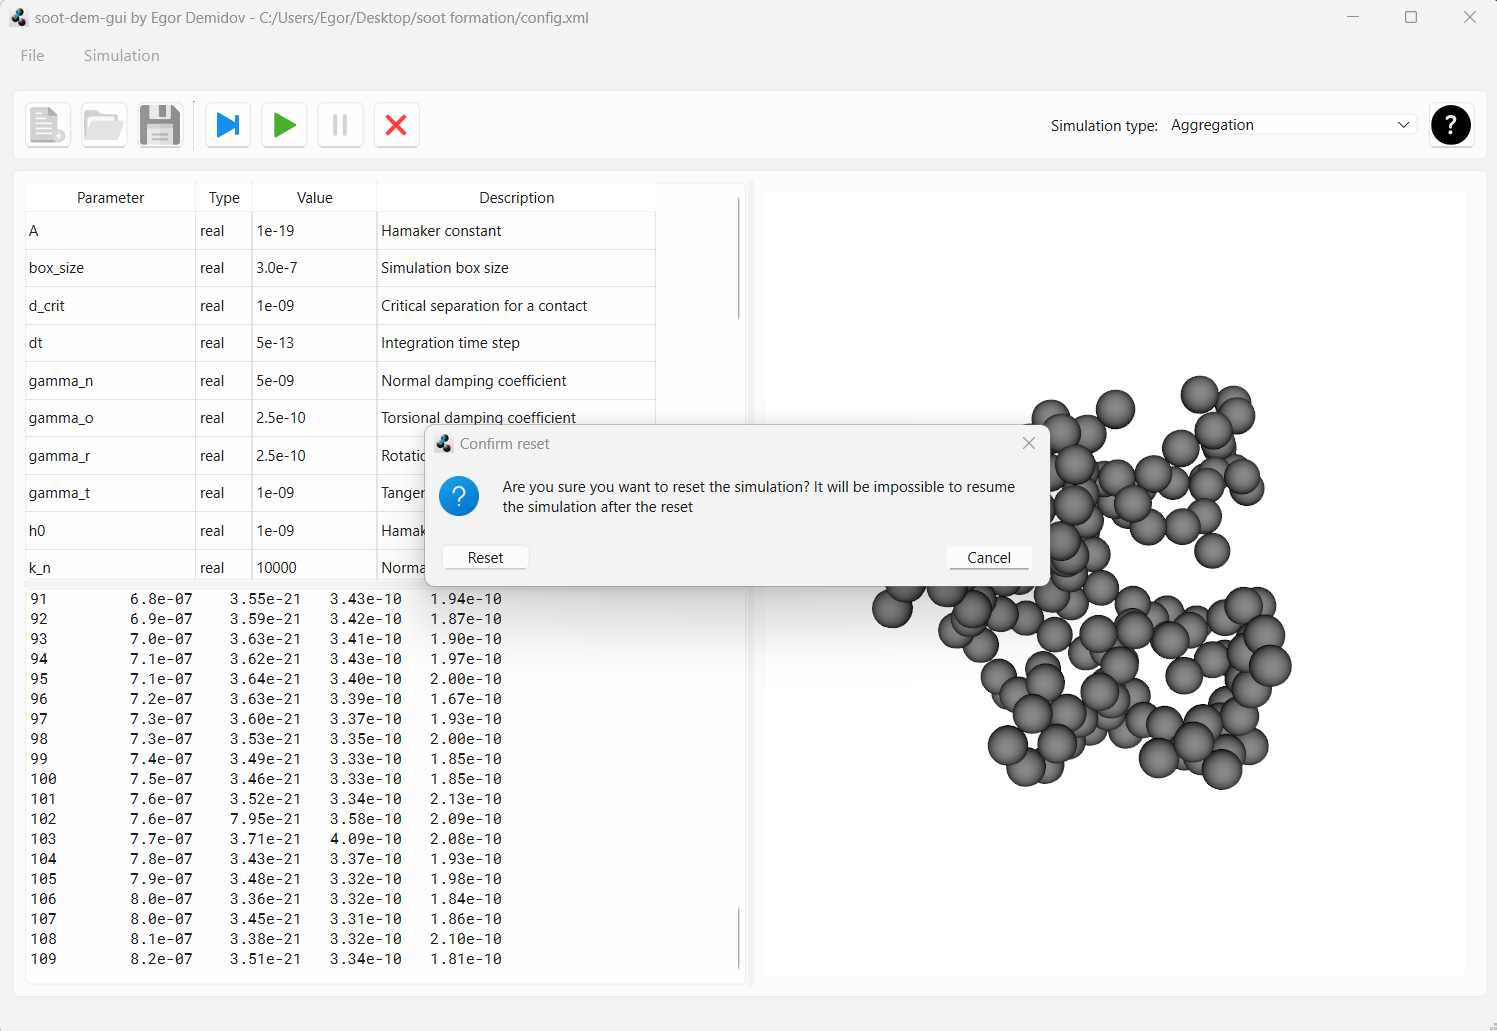Minimize the soot-dem-gui window
Screen dimensions: 1497x1031
(1353, 17)
